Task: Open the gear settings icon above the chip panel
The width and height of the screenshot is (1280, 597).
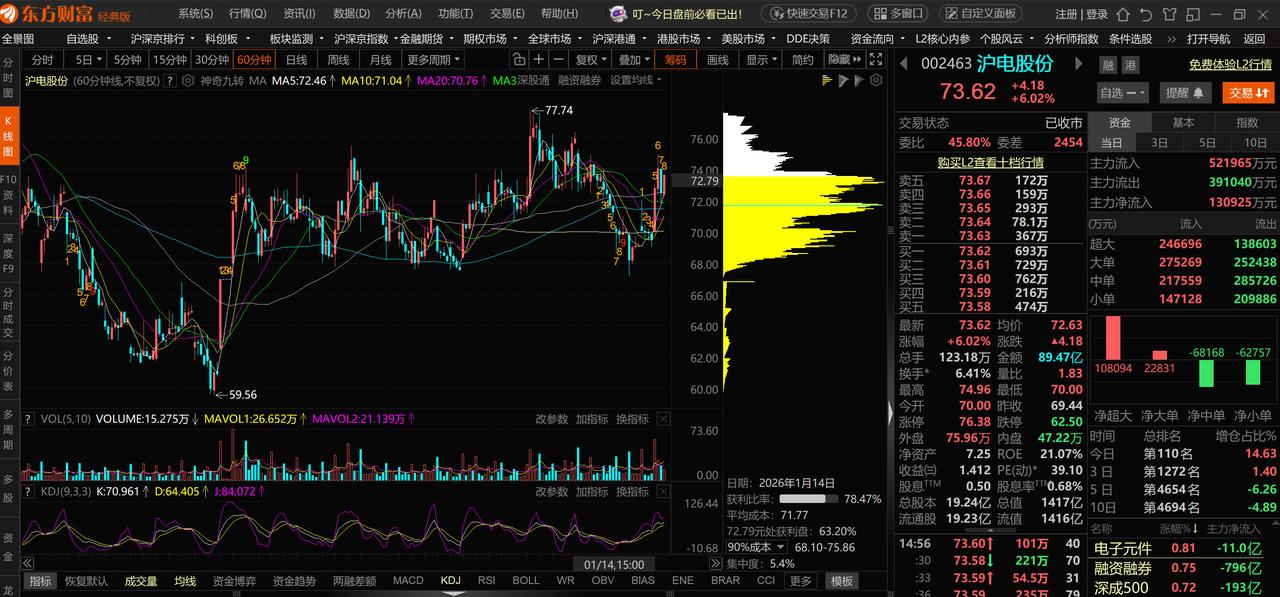Action: 877,79
